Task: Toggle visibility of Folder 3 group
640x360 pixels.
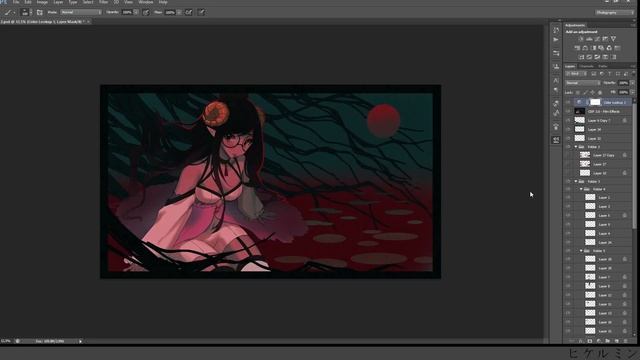Action: (x=568, y=181)
